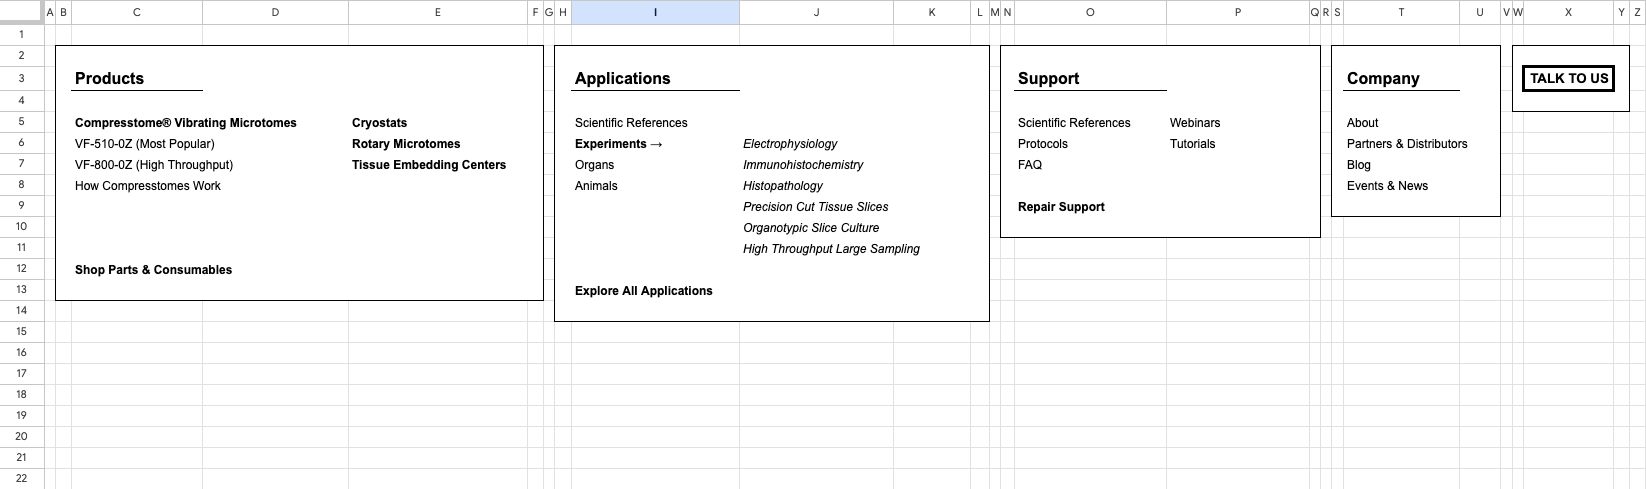Click the TALK TO US button
Viewport: 1646px width, 489px height.
tap(1568, 78)
